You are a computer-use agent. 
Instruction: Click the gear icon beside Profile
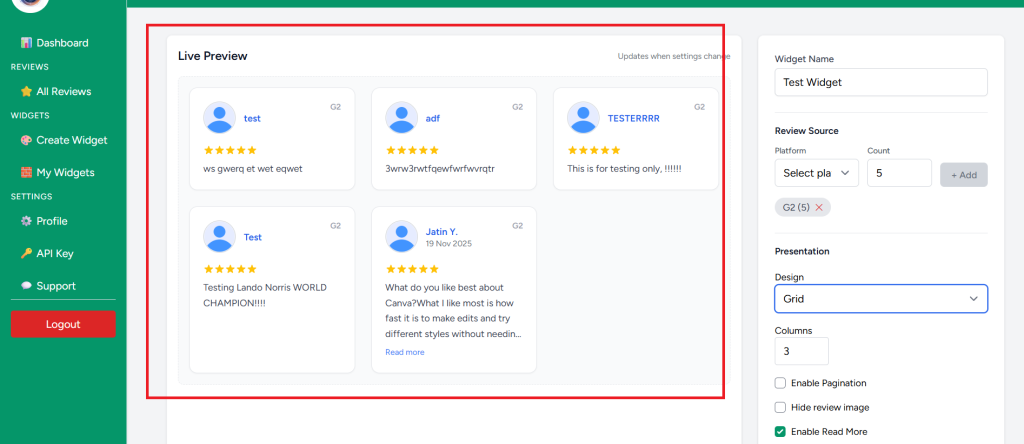point(26,221)
